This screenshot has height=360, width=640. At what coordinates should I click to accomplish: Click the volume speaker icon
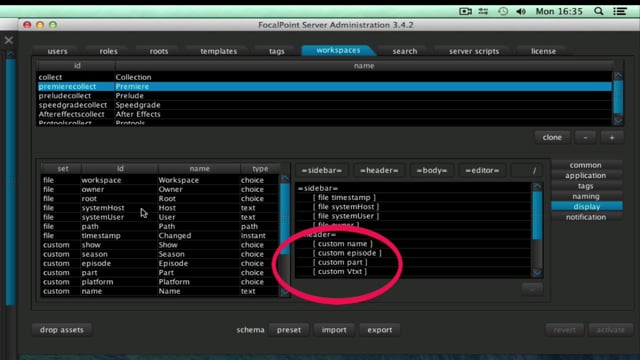point(521,11)
